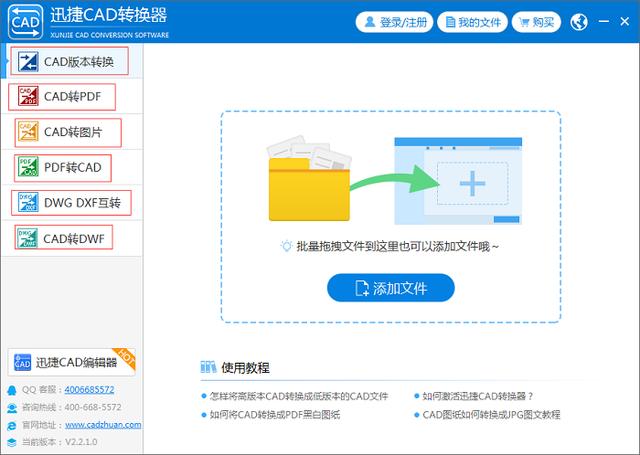Viewport: 640px width, 455px height.
Task: Select the CAD版本转换 icon
Action: click(28, 61)
